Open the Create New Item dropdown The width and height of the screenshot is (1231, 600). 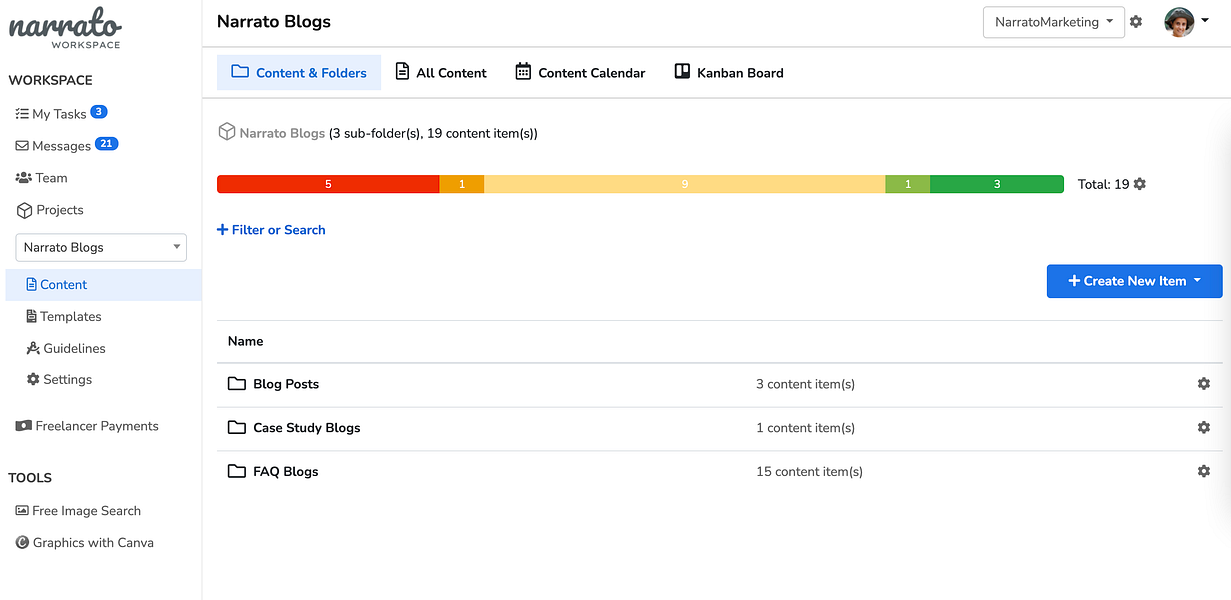click(1134, 281)
